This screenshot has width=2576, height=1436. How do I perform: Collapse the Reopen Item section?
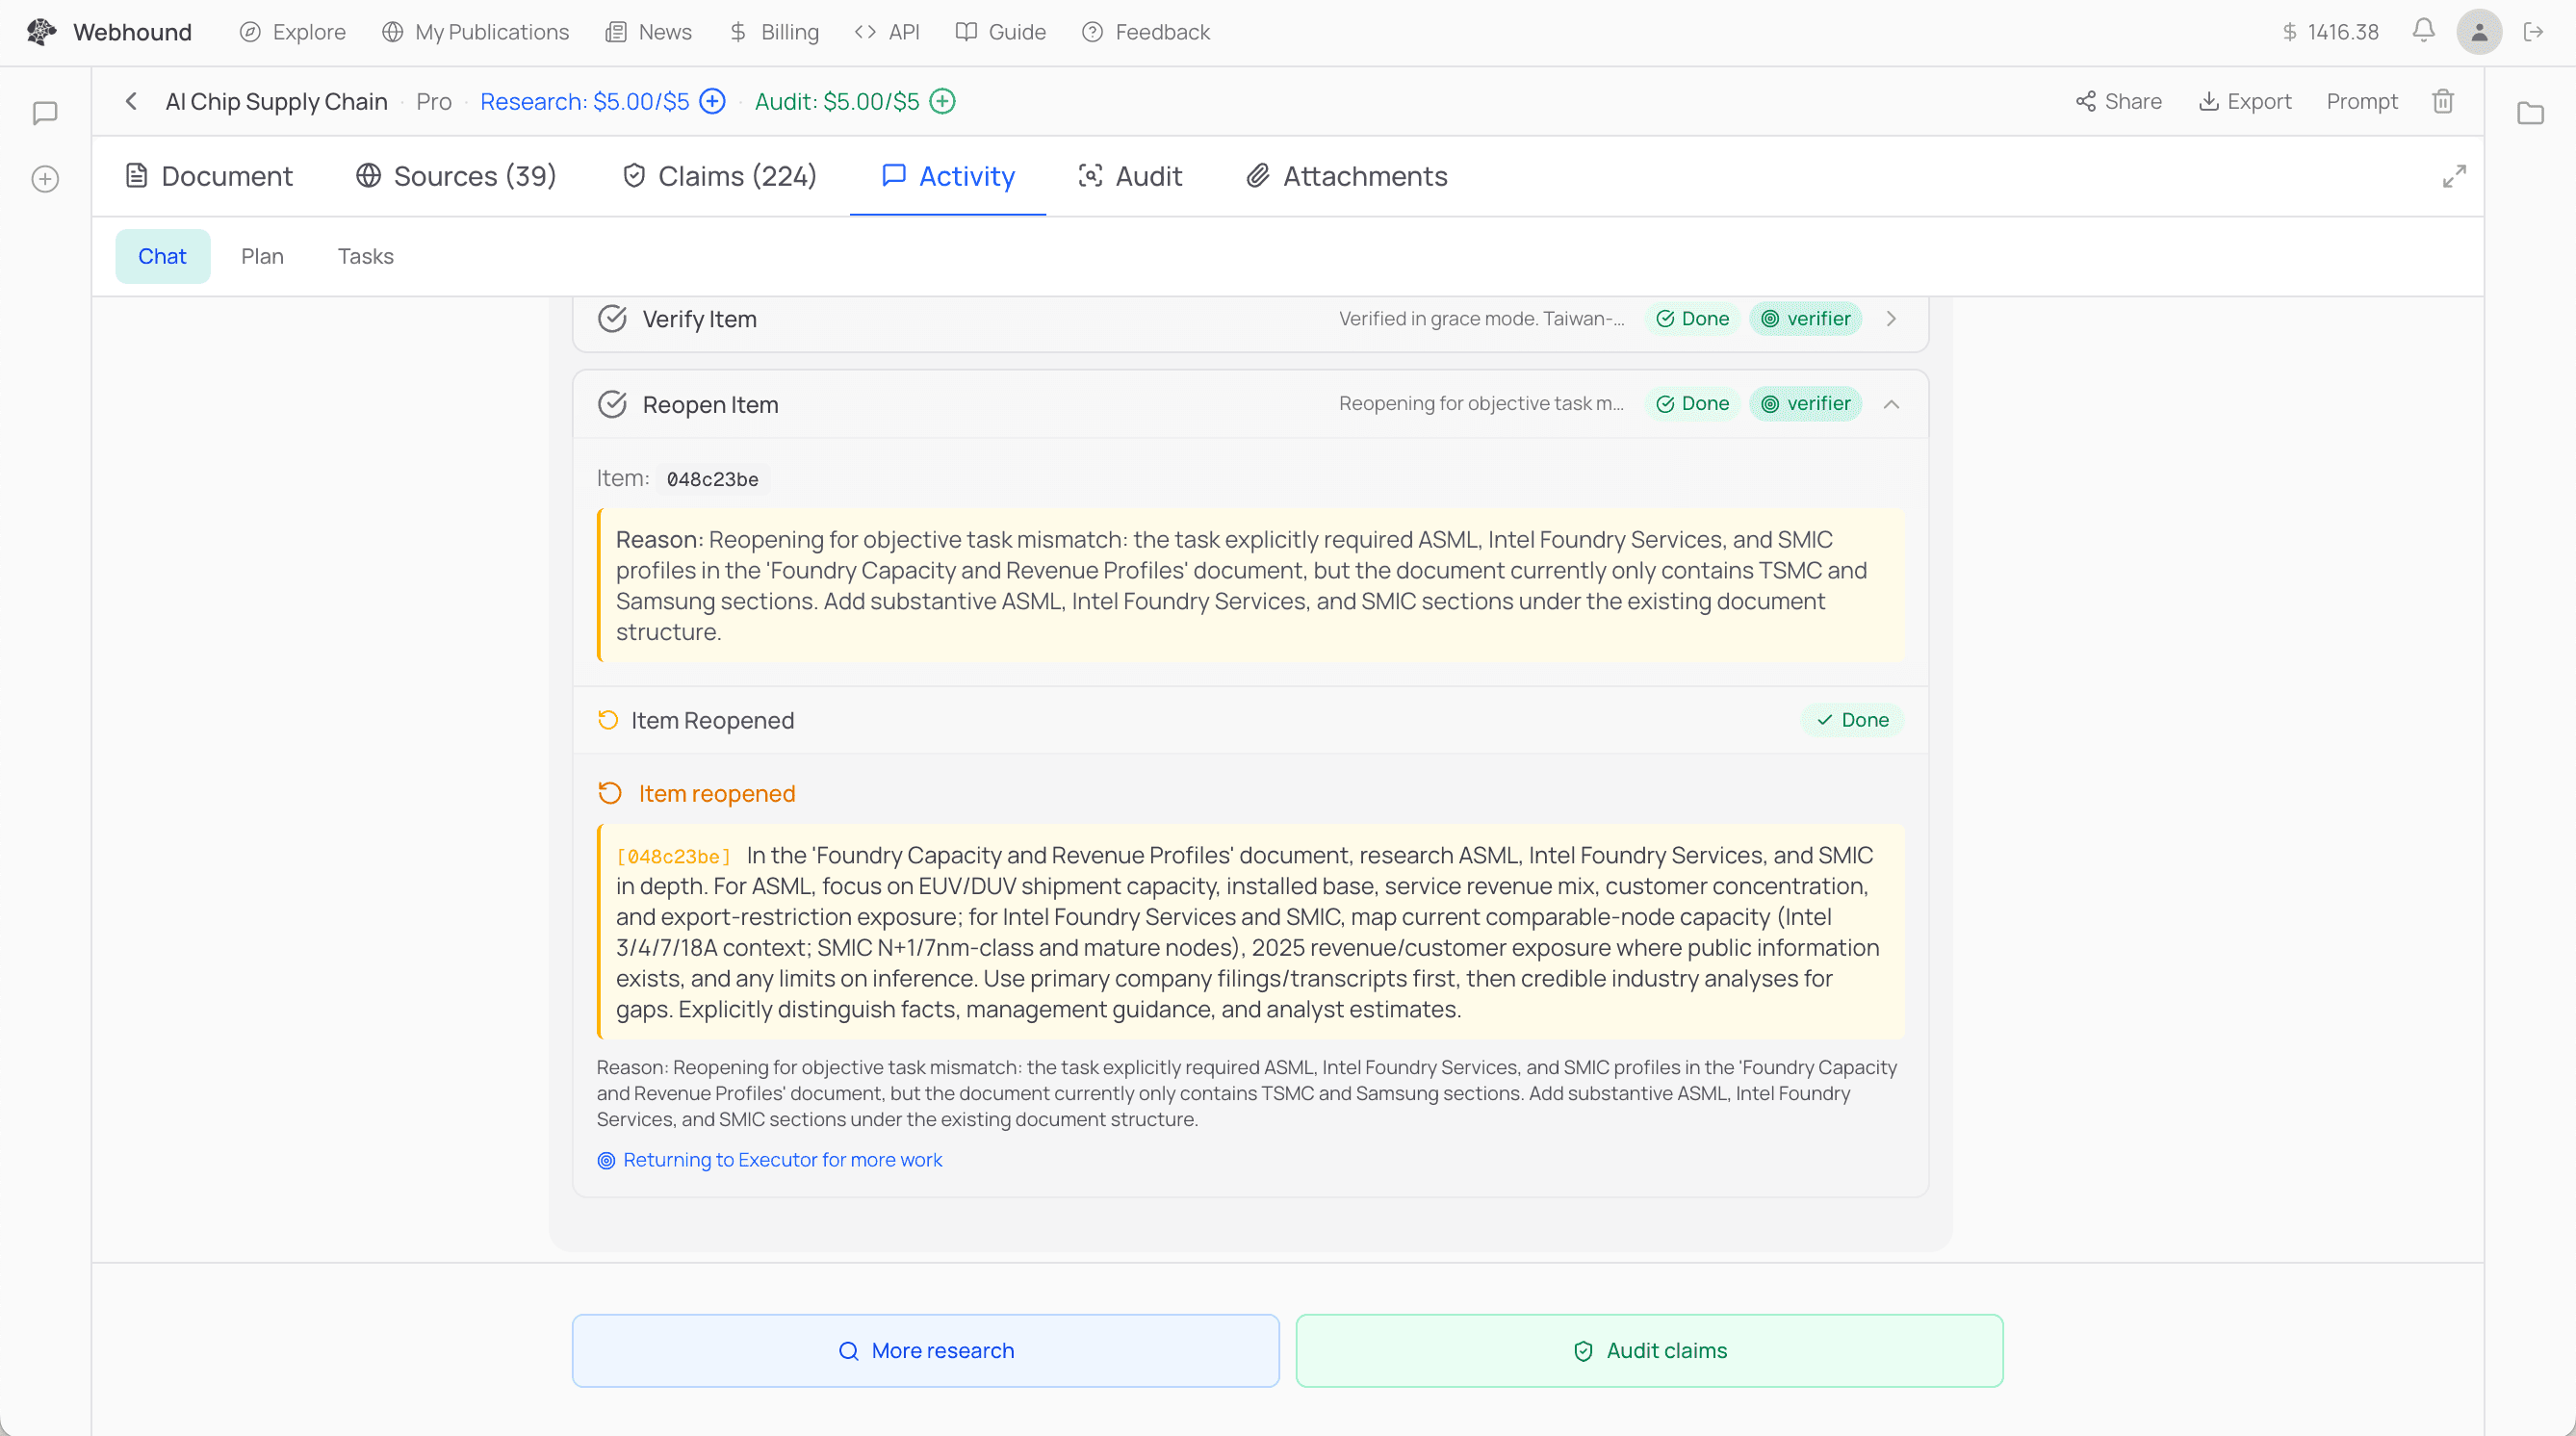click(x=1891, y=404)
